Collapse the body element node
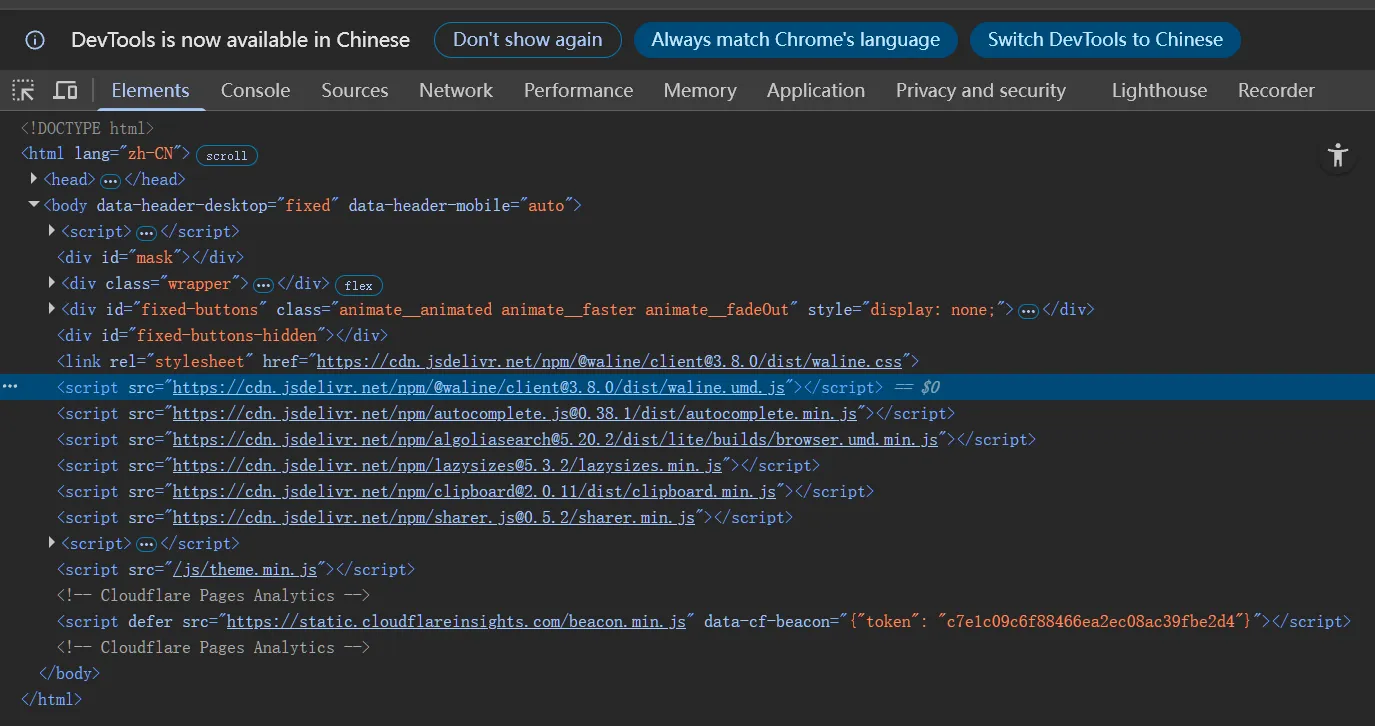Image resolution: width=1375 pixels, height=726 pixels. (33, 204)
